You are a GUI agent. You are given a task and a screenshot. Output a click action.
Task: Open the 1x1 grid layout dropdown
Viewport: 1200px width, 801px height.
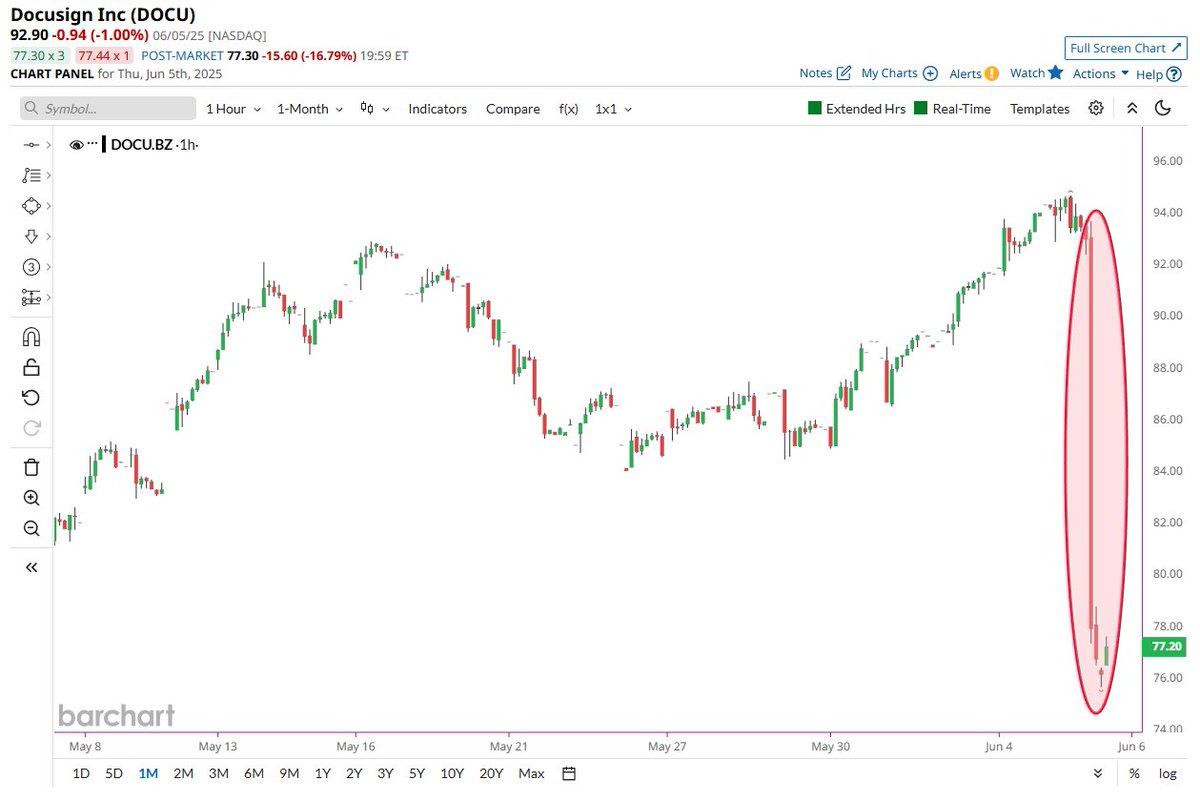click(613, 108)
